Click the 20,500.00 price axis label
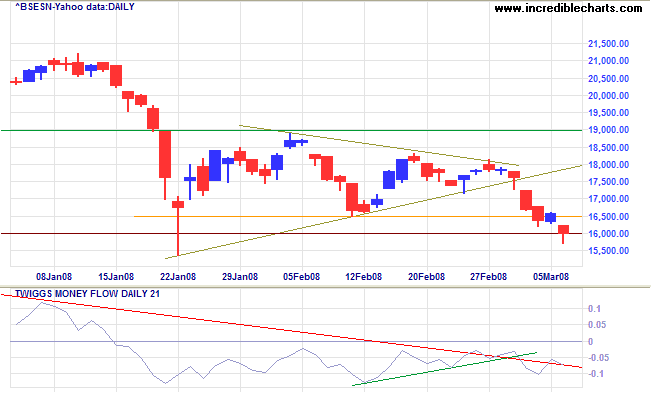 click(x=608, y=79)
